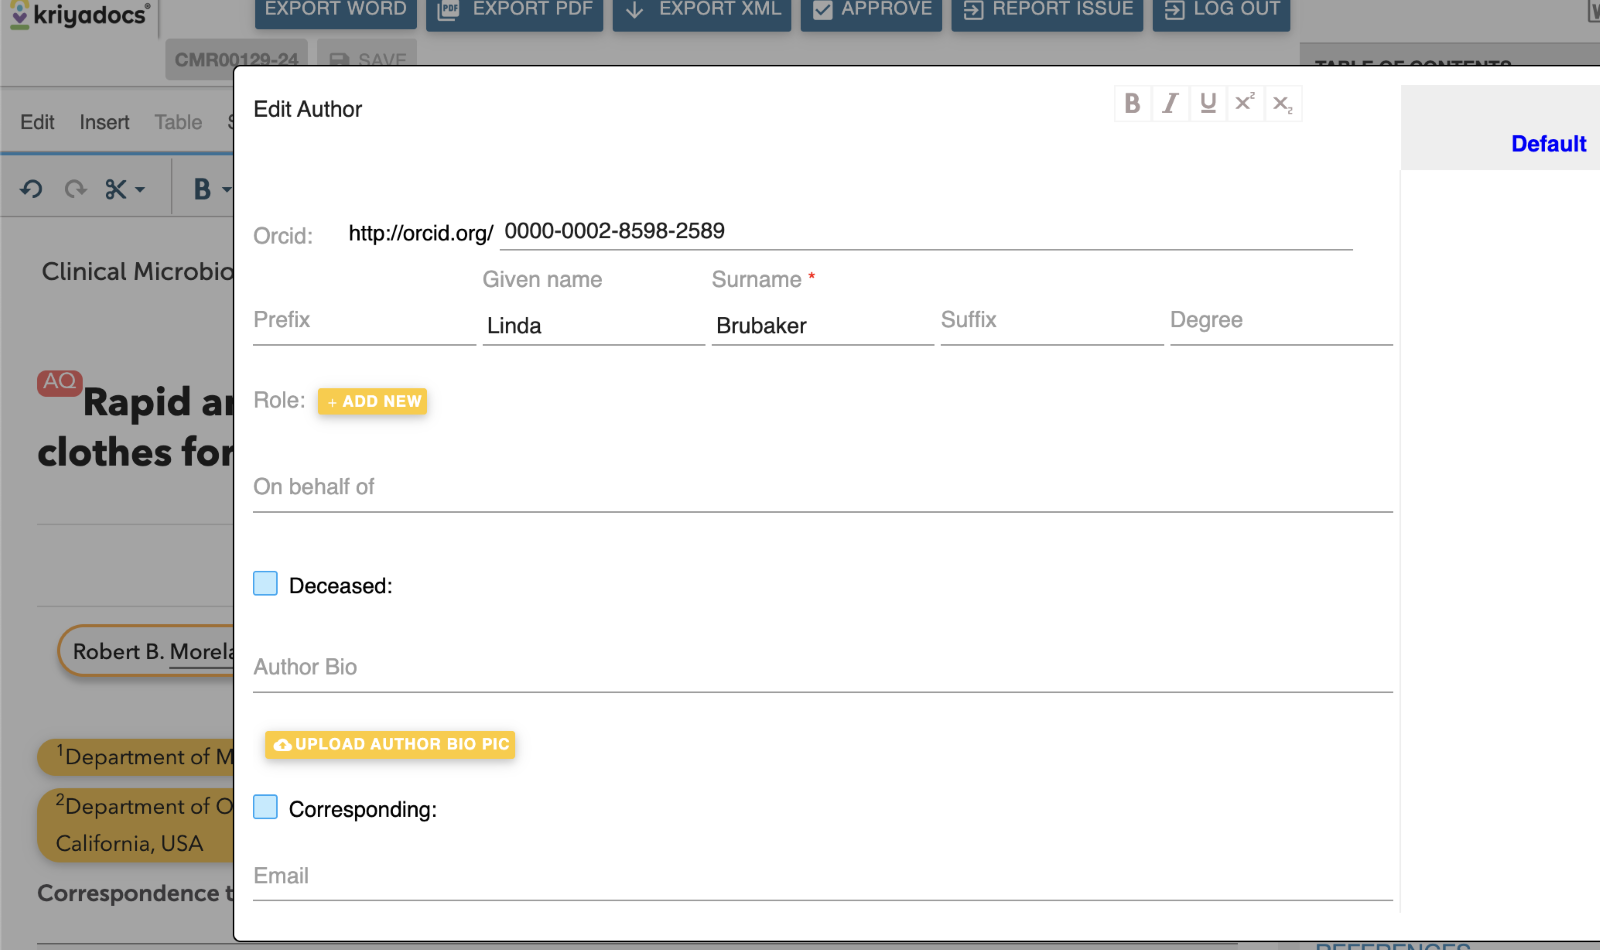Click the first Department affiliation chip
This screenshot has width=1600, height=950.
pos(136,757)
